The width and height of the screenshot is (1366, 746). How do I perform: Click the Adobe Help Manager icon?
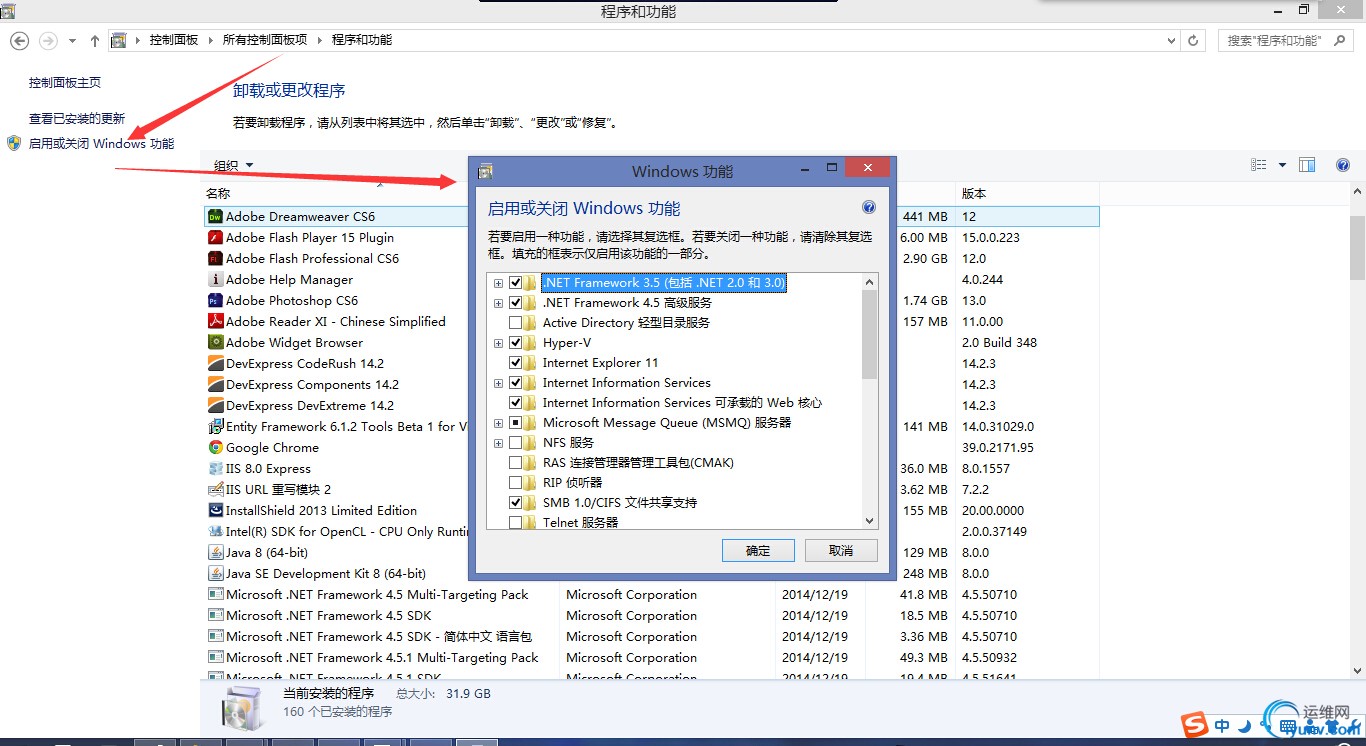pyautogui.click(x=215, y=279)
